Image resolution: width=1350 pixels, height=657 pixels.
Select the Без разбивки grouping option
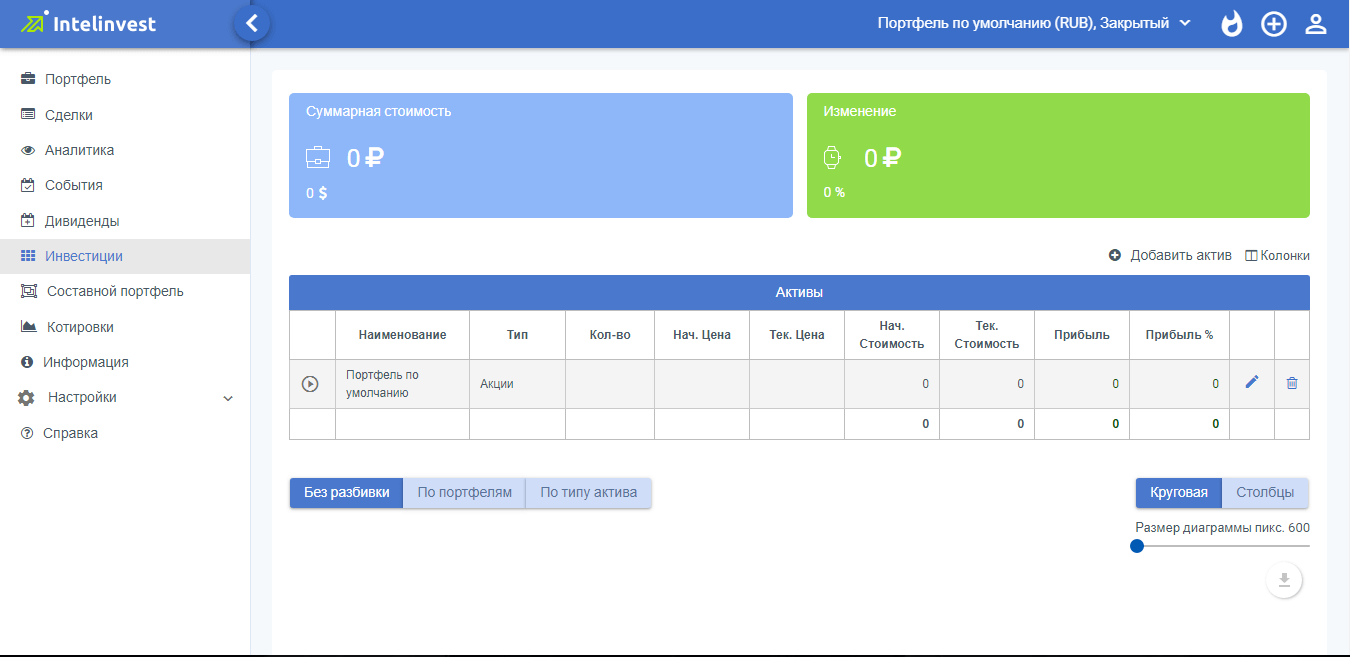pos(346,492)
